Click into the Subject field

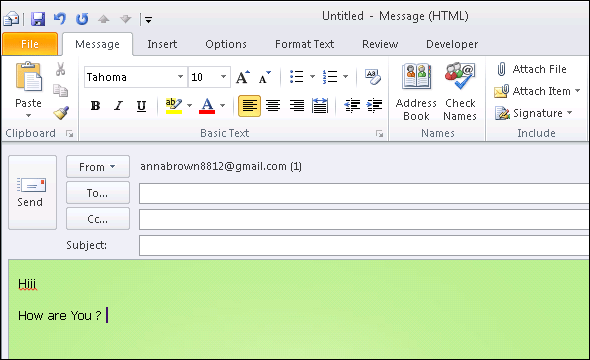point(364,245)
